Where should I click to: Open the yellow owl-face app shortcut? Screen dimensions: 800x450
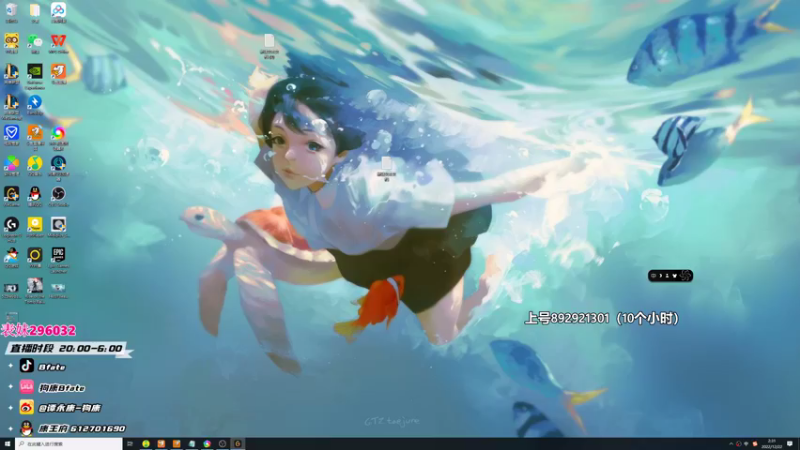tap(11, 41)
